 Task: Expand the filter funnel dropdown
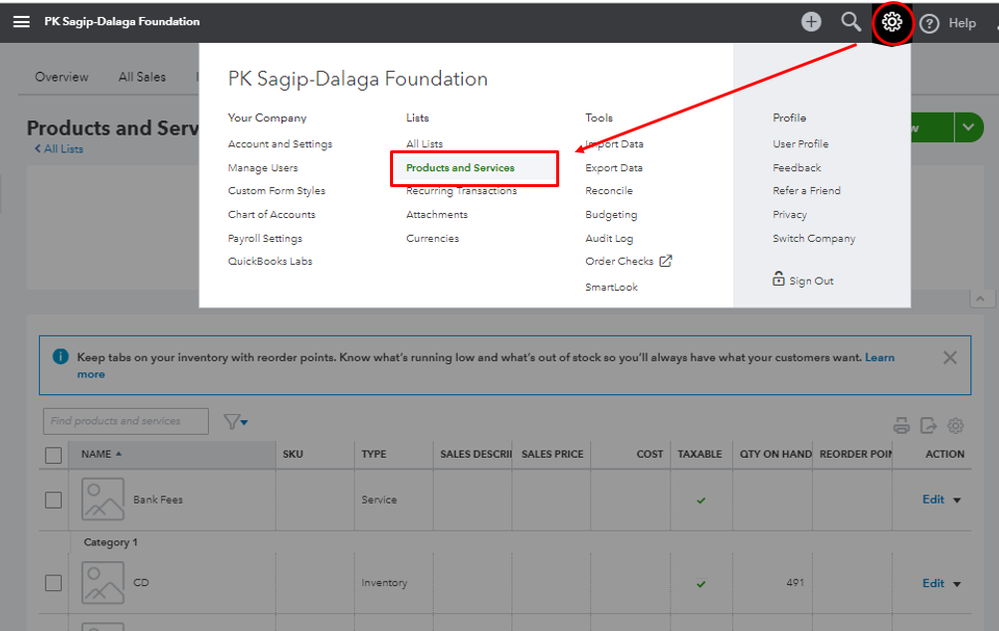pos(236,422)
